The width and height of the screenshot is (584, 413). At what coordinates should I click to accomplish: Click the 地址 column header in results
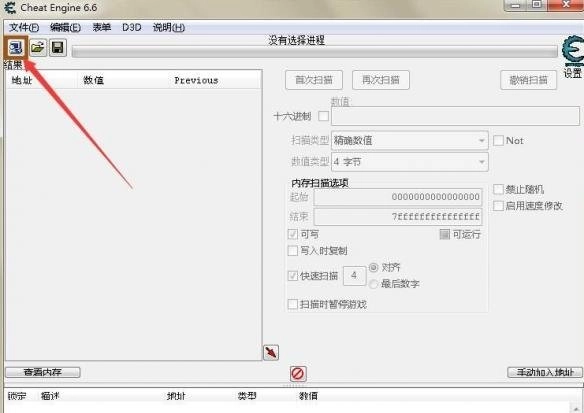[x=22, y=80]
